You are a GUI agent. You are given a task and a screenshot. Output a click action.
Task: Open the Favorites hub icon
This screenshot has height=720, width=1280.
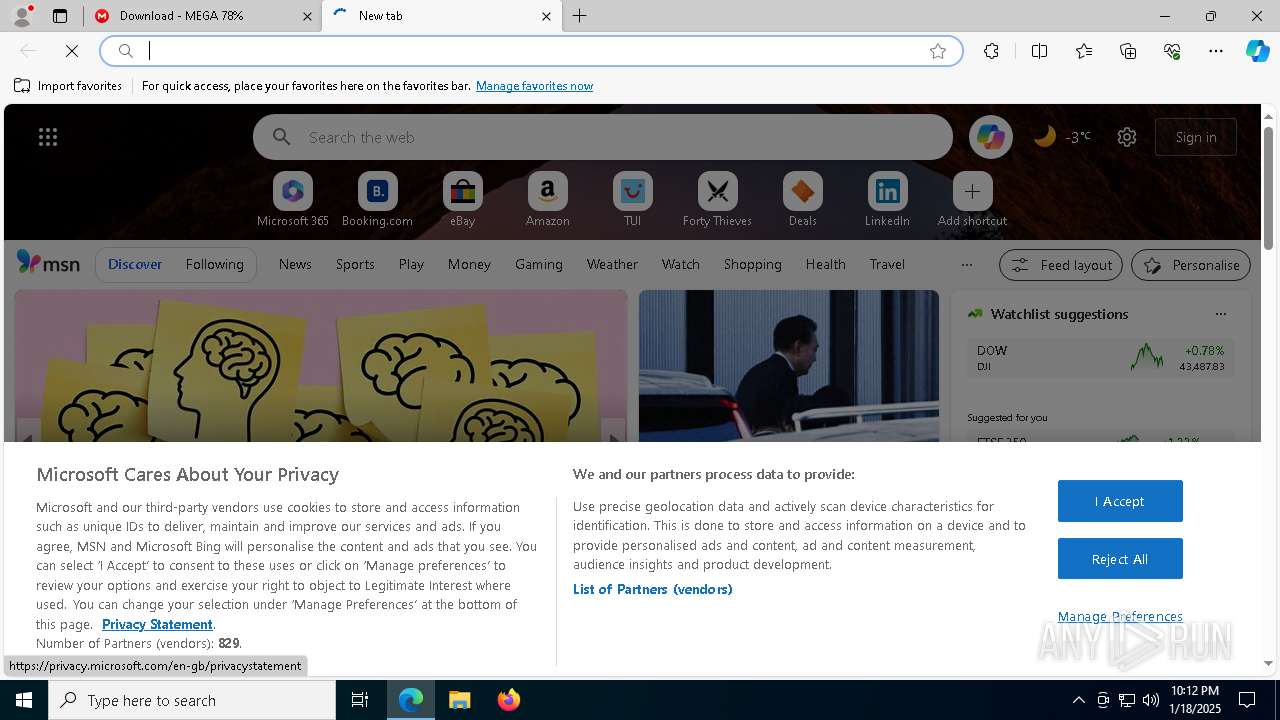point(1084,51)
